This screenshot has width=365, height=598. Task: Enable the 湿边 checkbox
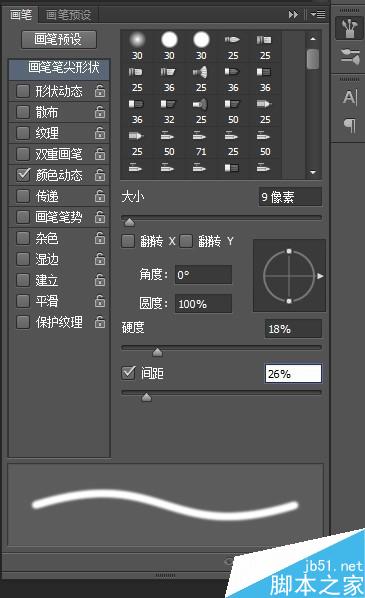click(x=23, y=259)
